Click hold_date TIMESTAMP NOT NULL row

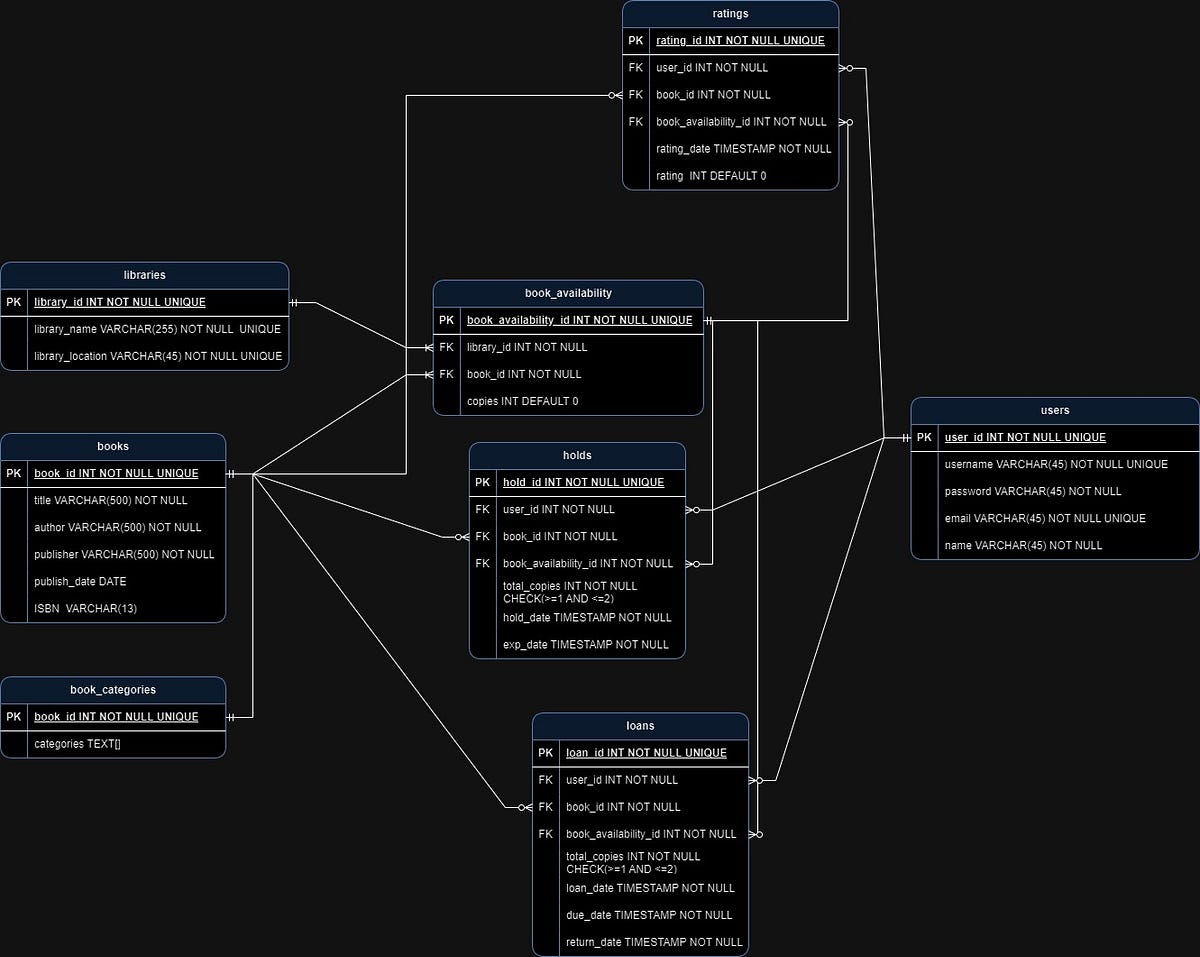[577, 618]
